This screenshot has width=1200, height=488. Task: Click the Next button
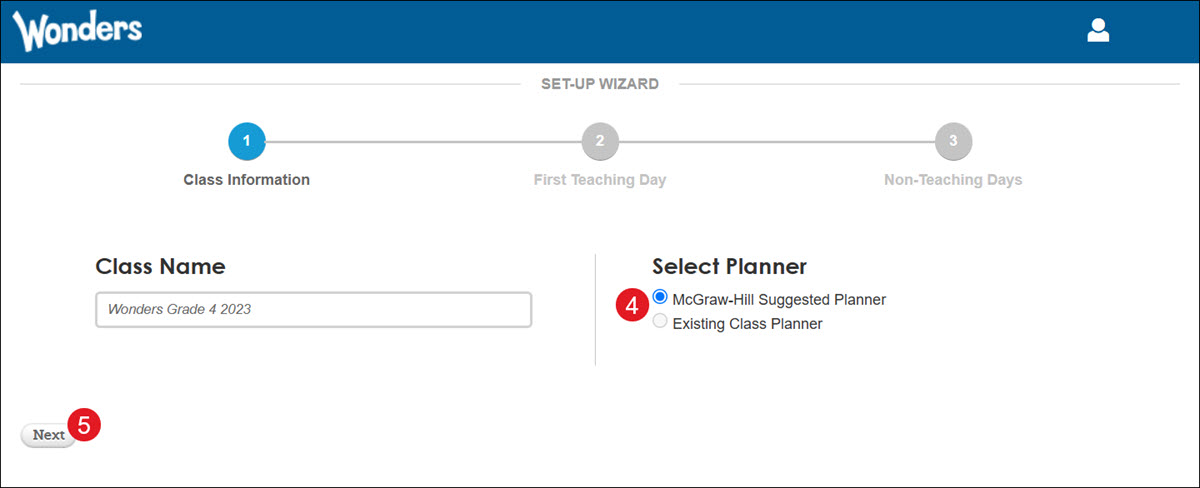coord(48,435)
